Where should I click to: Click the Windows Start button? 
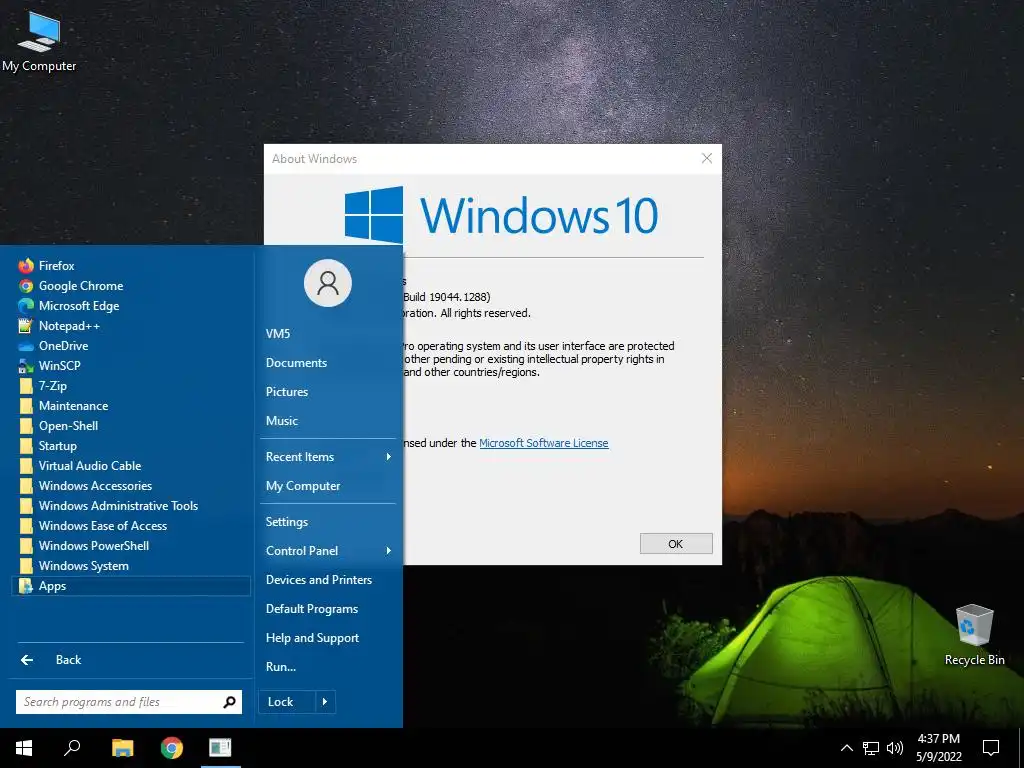pos(24,748)
